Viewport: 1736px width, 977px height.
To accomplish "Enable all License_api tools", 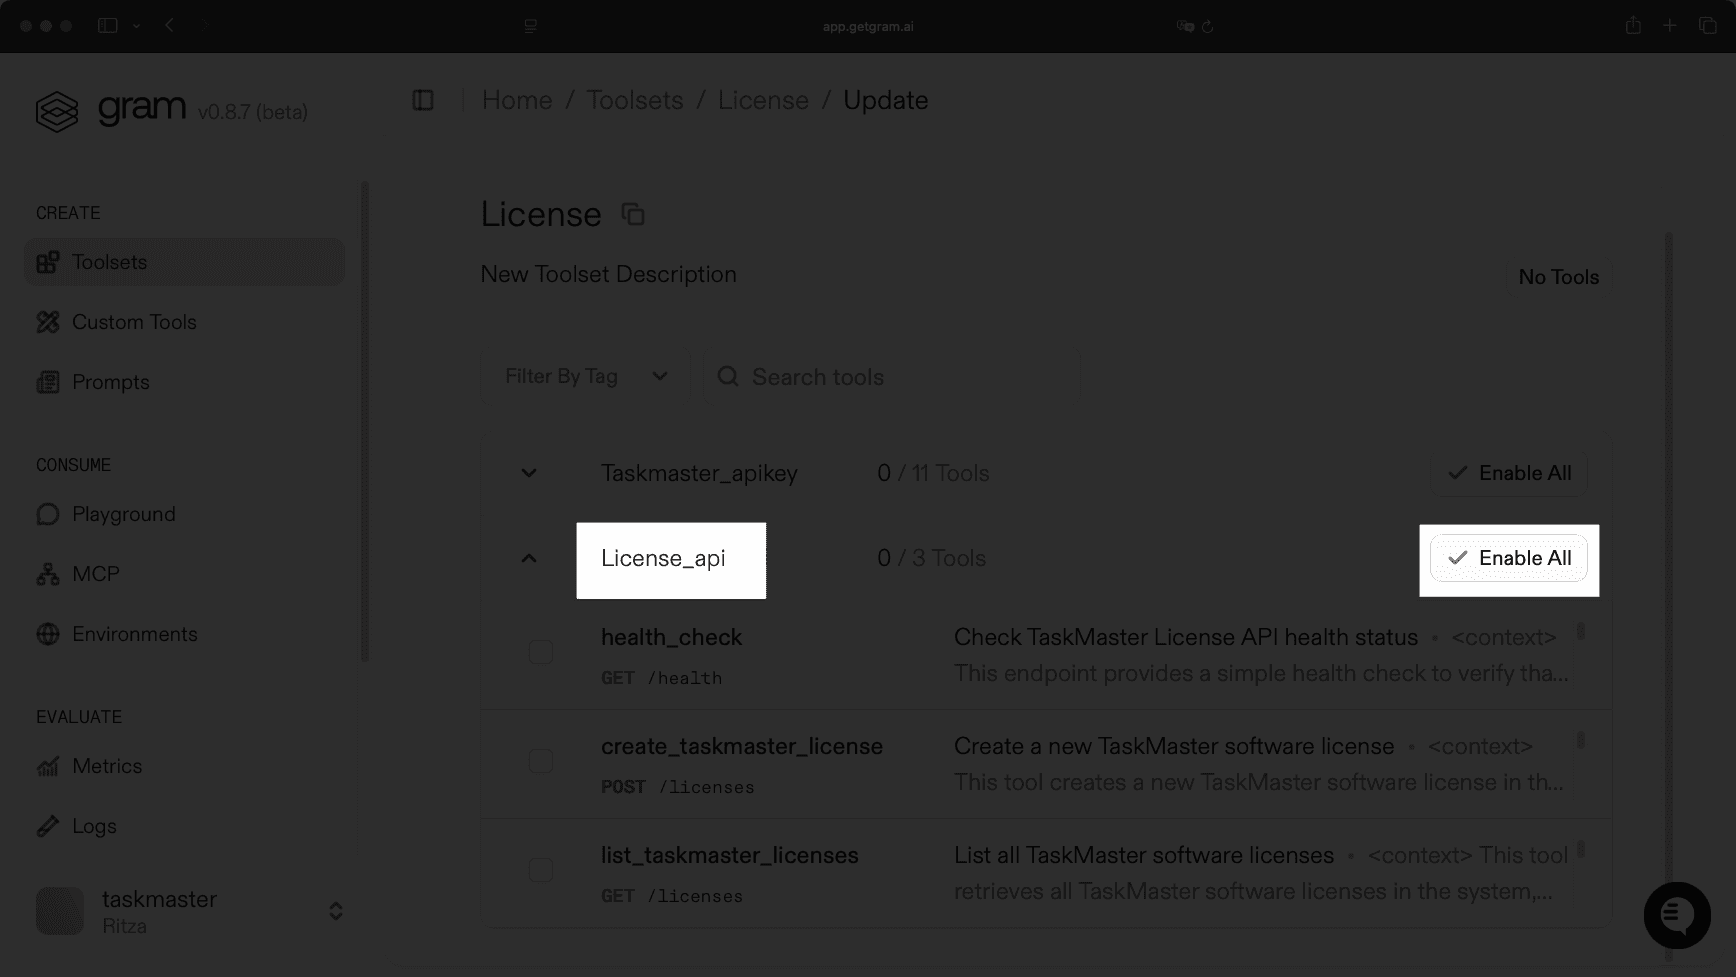I will [1508, 558].
